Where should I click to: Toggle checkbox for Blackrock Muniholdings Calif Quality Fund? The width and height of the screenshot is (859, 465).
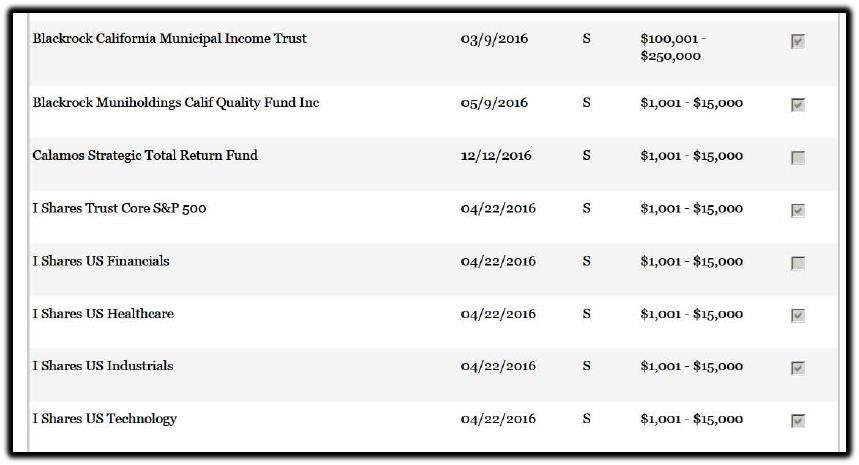(798, 105)
